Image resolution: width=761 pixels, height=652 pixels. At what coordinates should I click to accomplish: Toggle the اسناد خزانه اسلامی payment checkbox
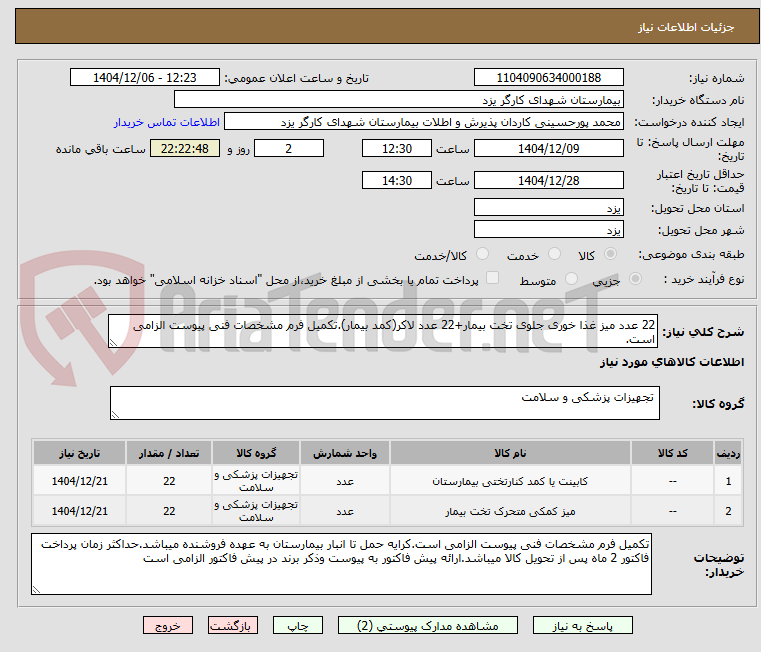click(x=492, y=278)
